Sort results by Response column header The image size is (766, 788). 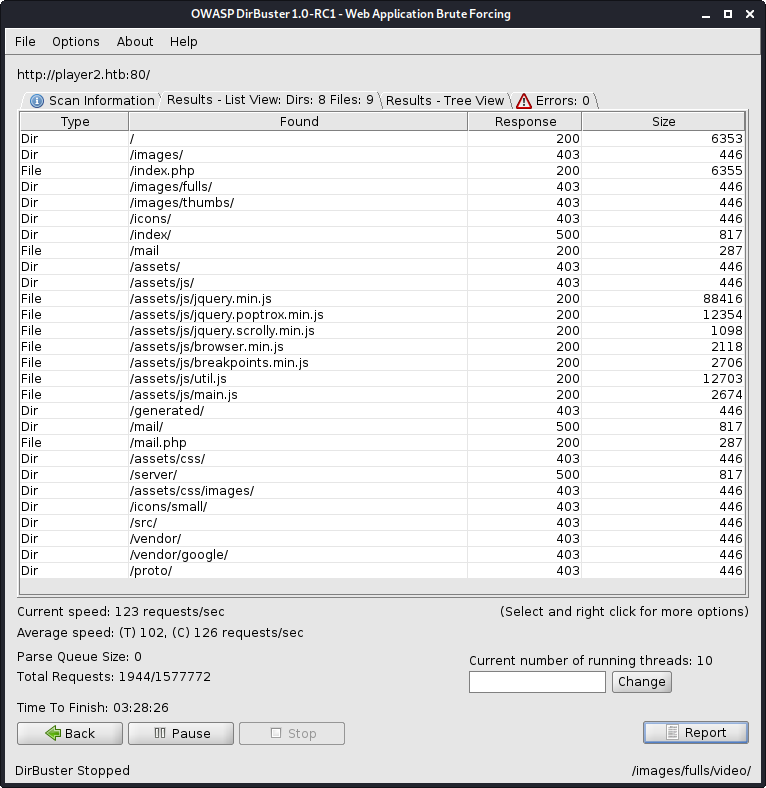pyautogui.click(x=525, y=122)
